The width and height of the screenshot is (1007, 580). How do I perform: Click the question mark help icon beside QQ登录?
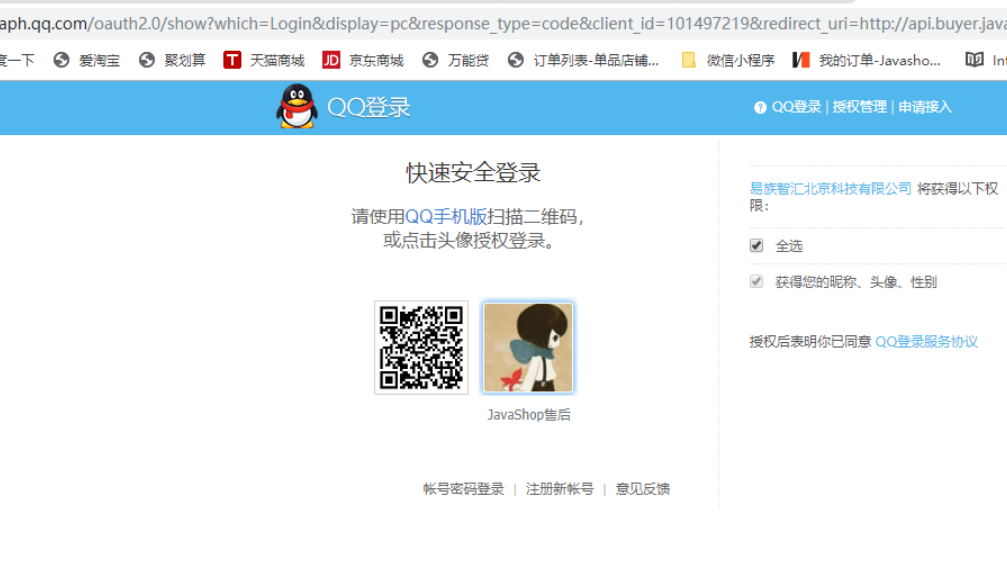[x=760, y=108]
